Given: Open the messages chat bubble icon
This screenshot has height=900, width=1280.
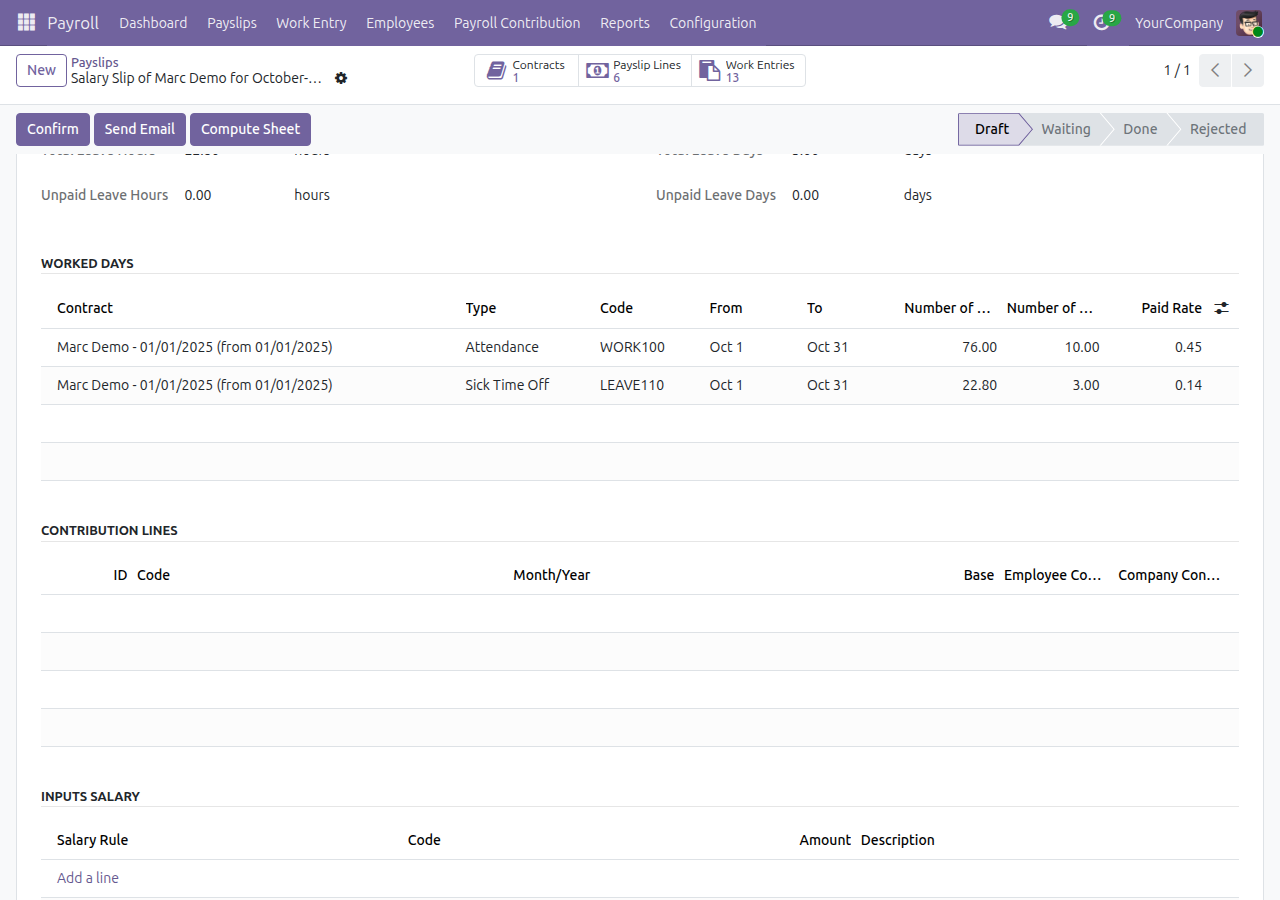Looking at the screenshot, I should (1058, 22).
